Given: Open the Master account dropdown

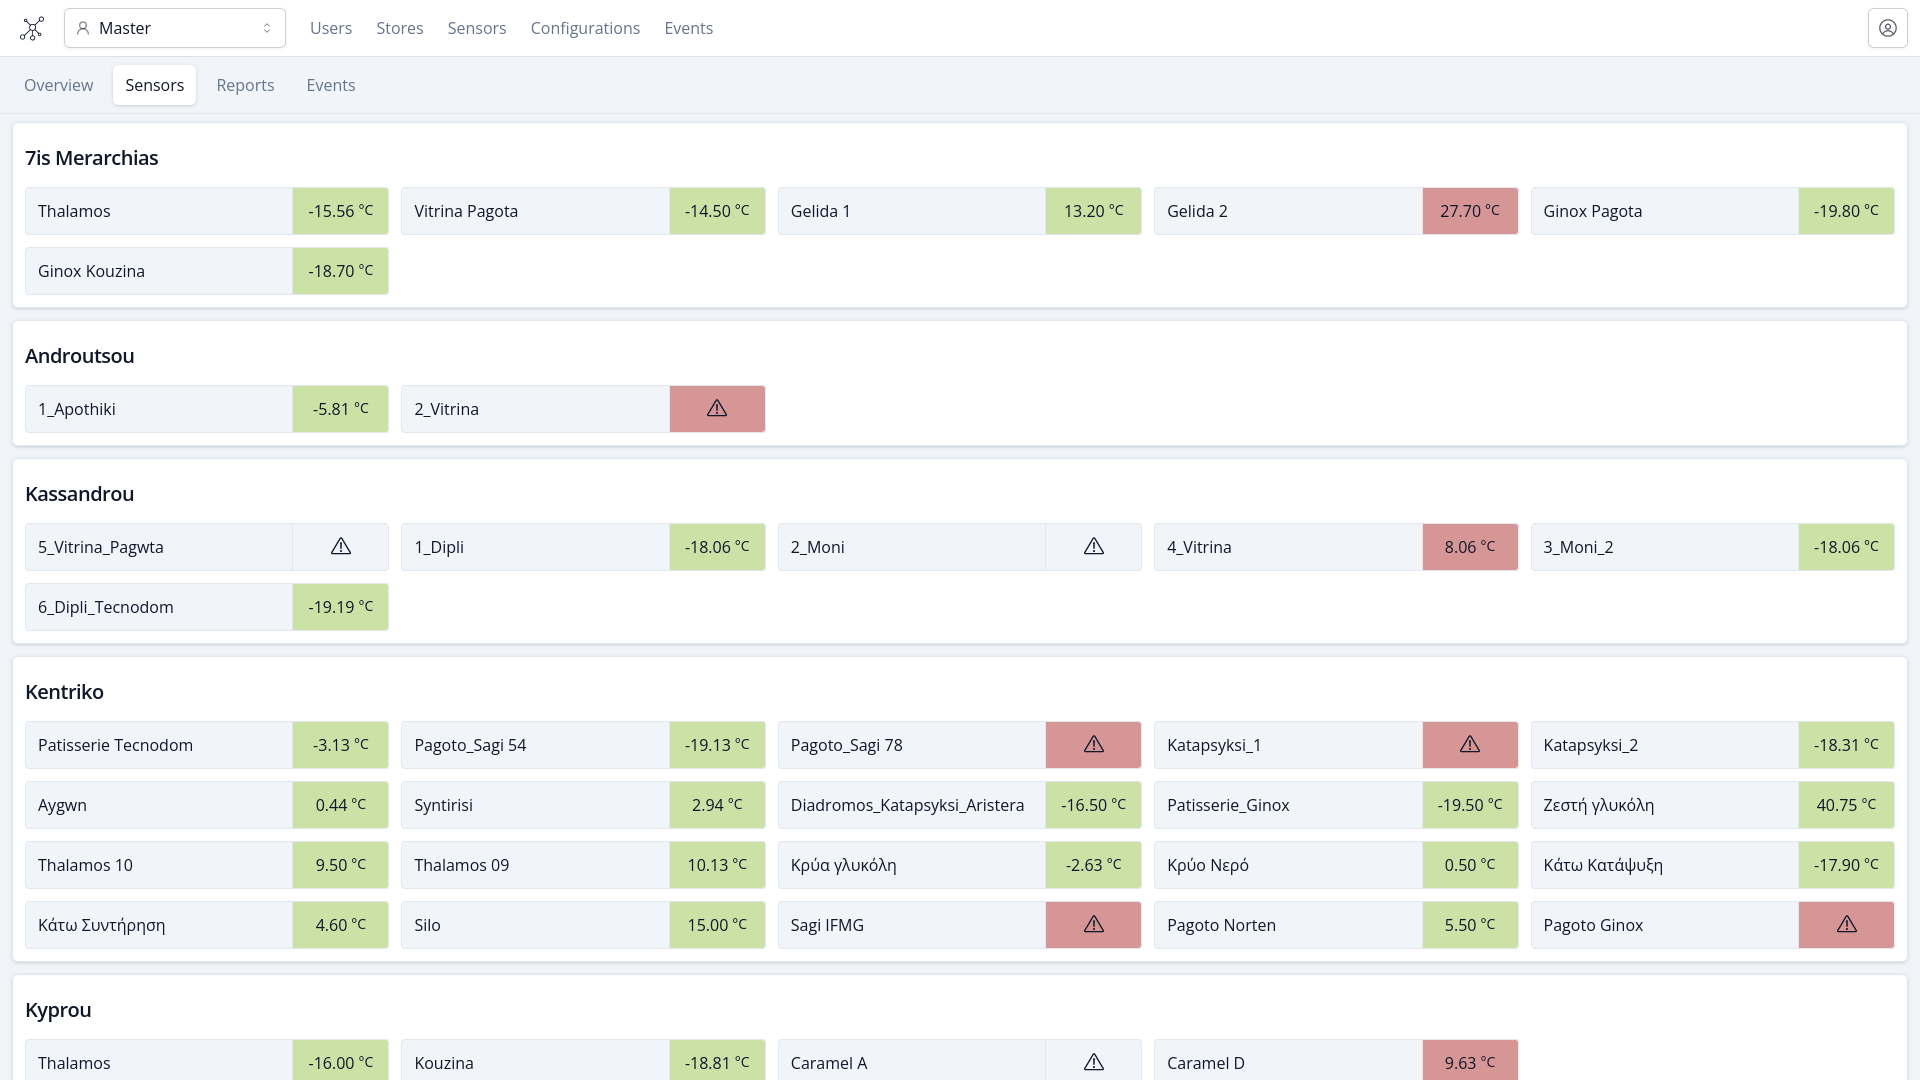Looking at the screenshot, I should pos(174,28).
